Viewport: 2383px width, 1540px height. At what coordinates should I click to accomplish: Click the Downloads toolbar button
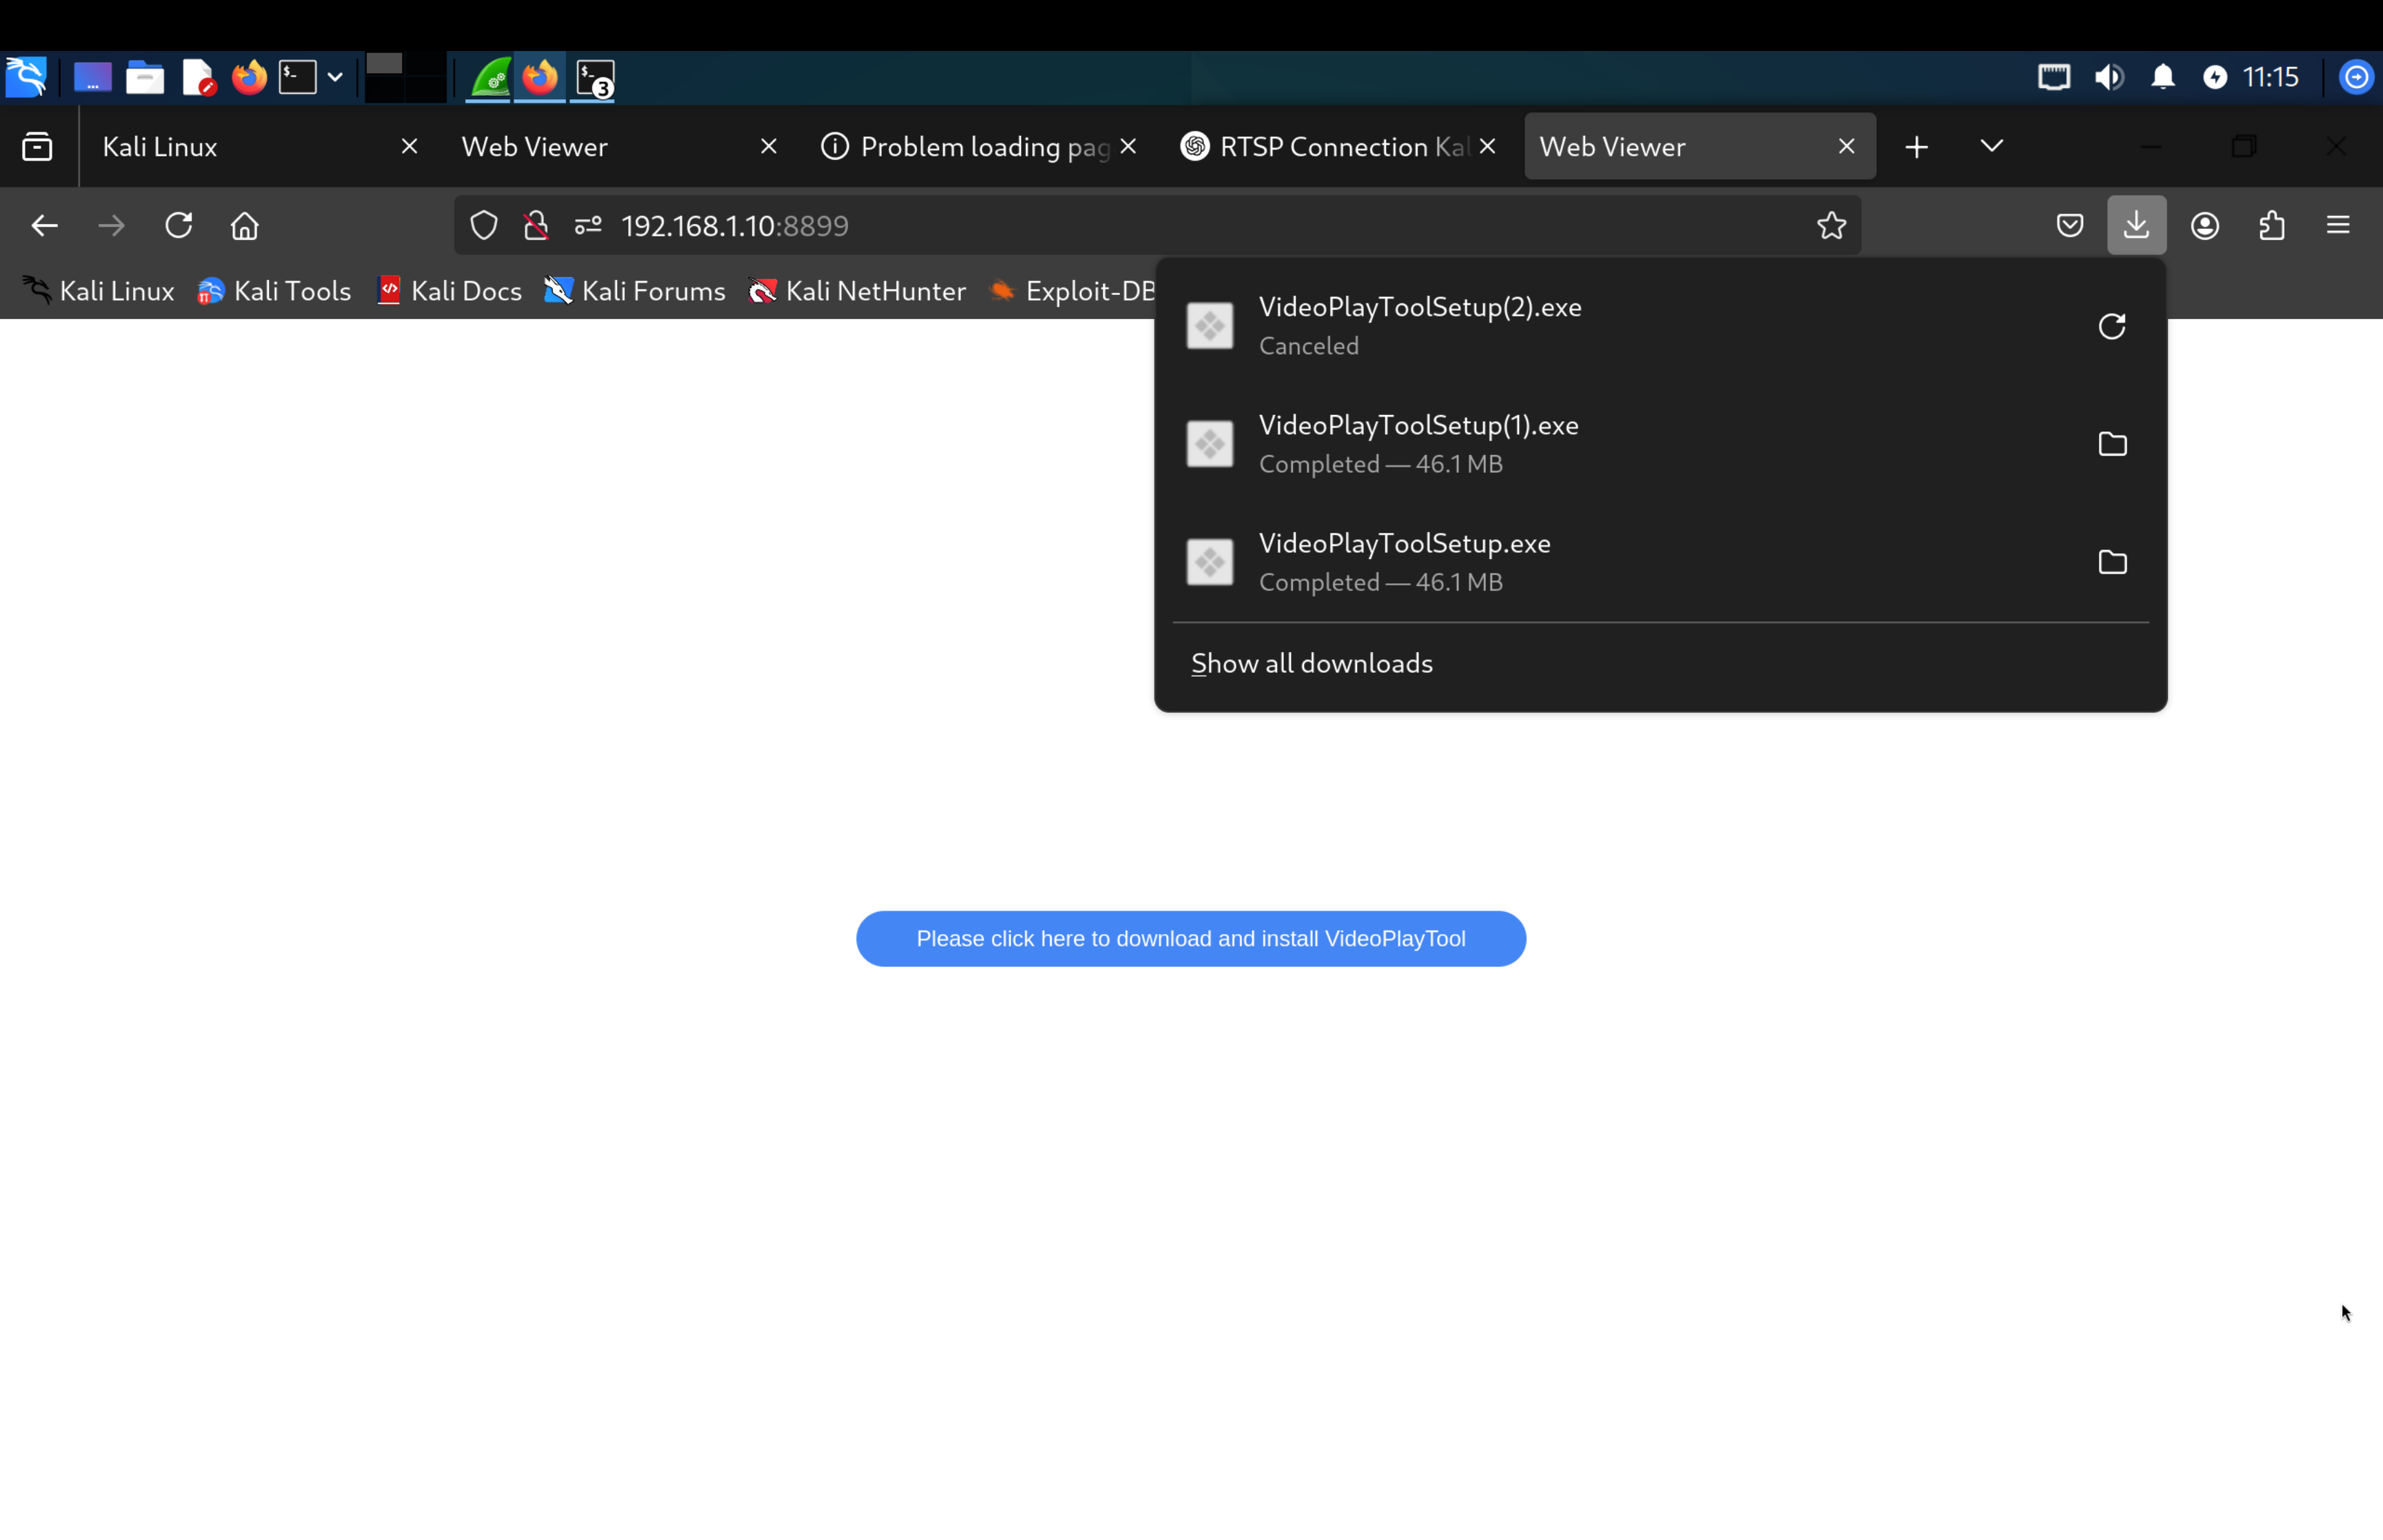pos(2135,225)
